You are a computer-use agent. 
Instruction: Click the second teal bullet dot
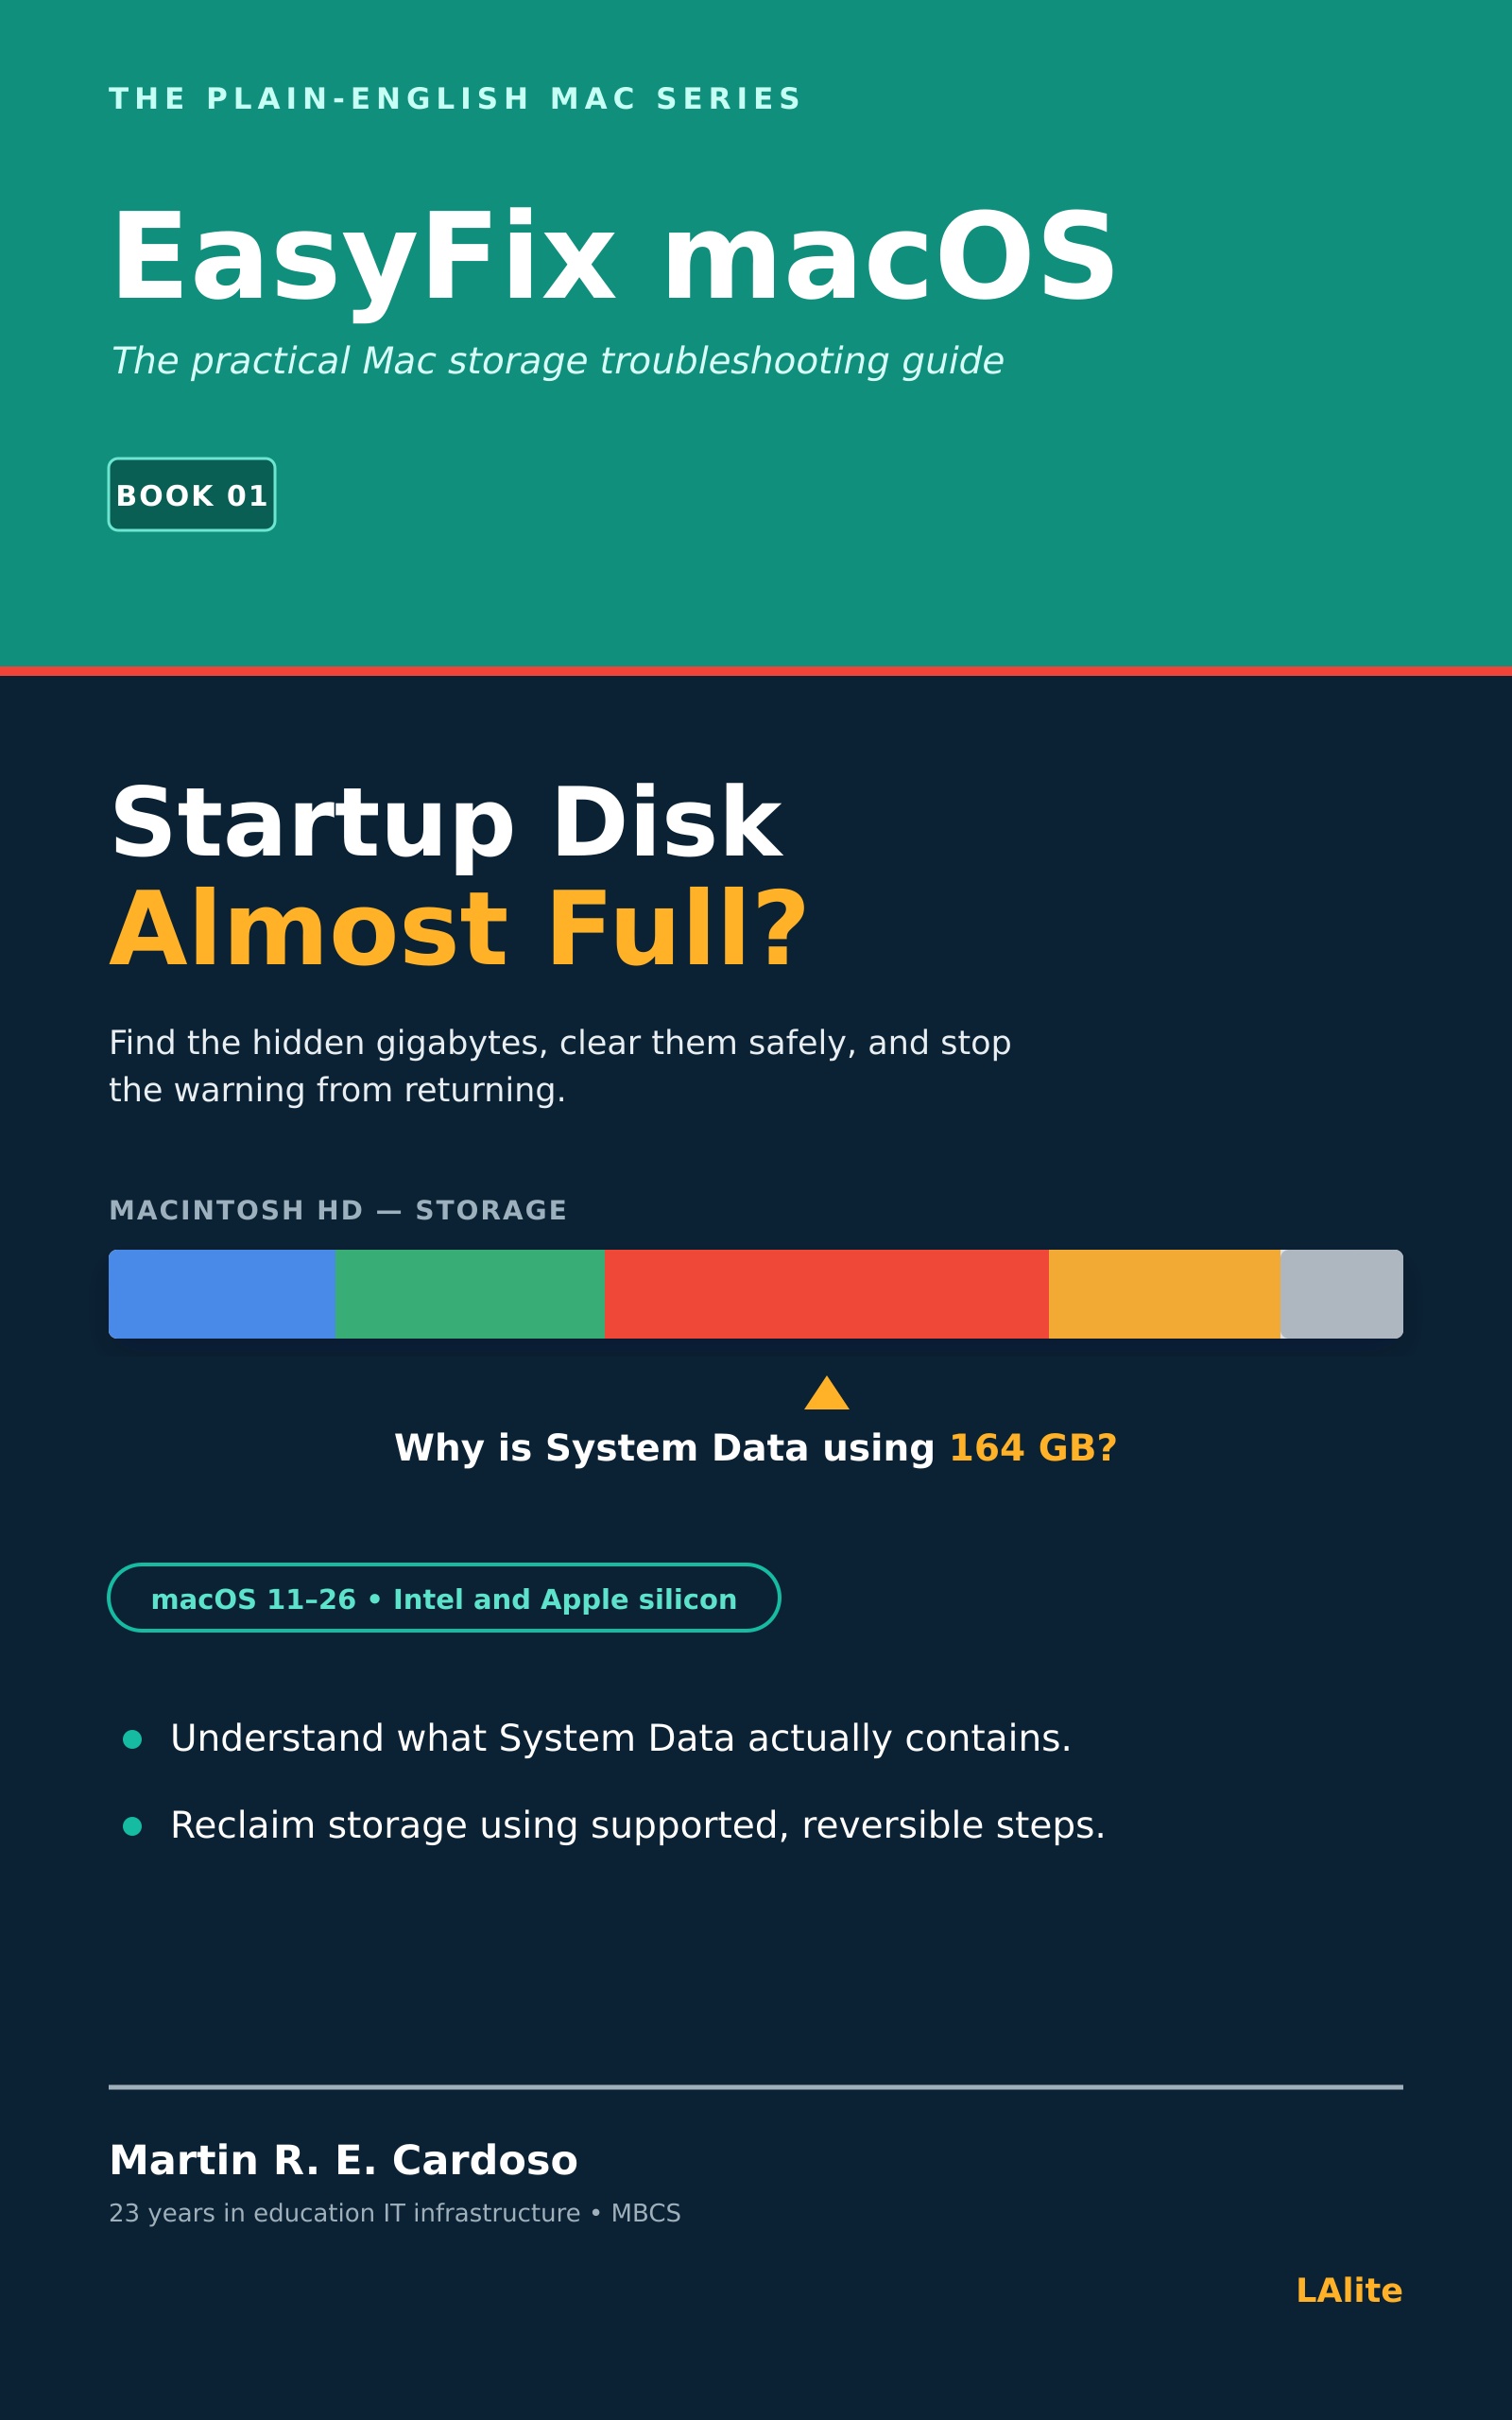point(132,1826)
